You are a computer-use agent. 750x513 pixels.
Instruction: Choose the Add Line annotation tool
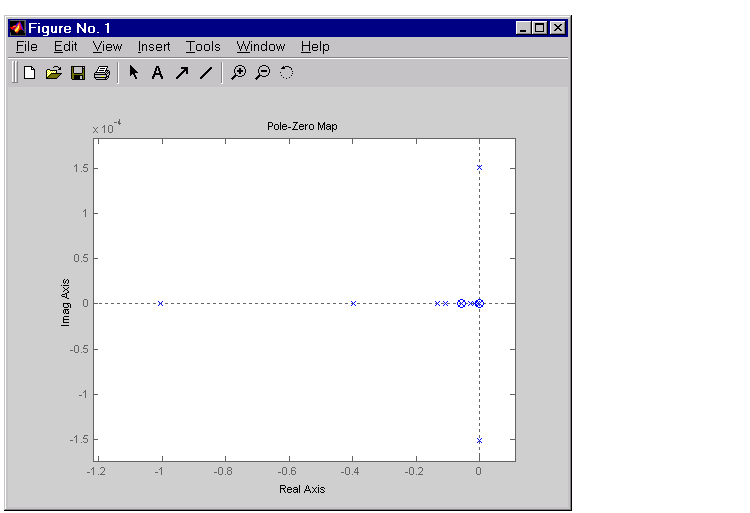[206, 72]
